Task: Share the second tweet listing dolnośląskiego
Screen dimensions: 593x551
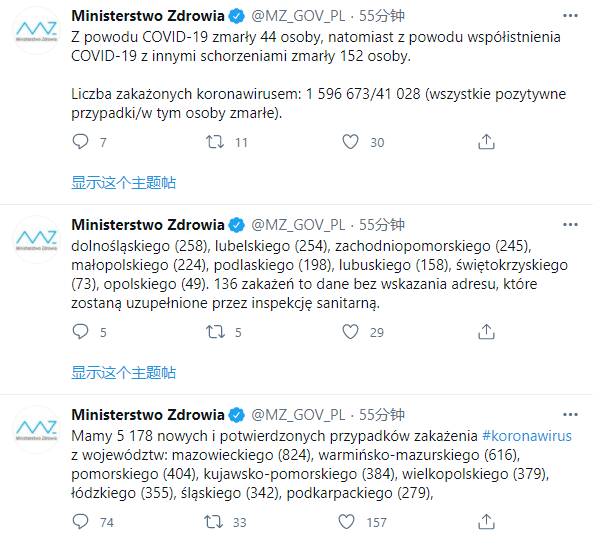Action: coord(486,332)
